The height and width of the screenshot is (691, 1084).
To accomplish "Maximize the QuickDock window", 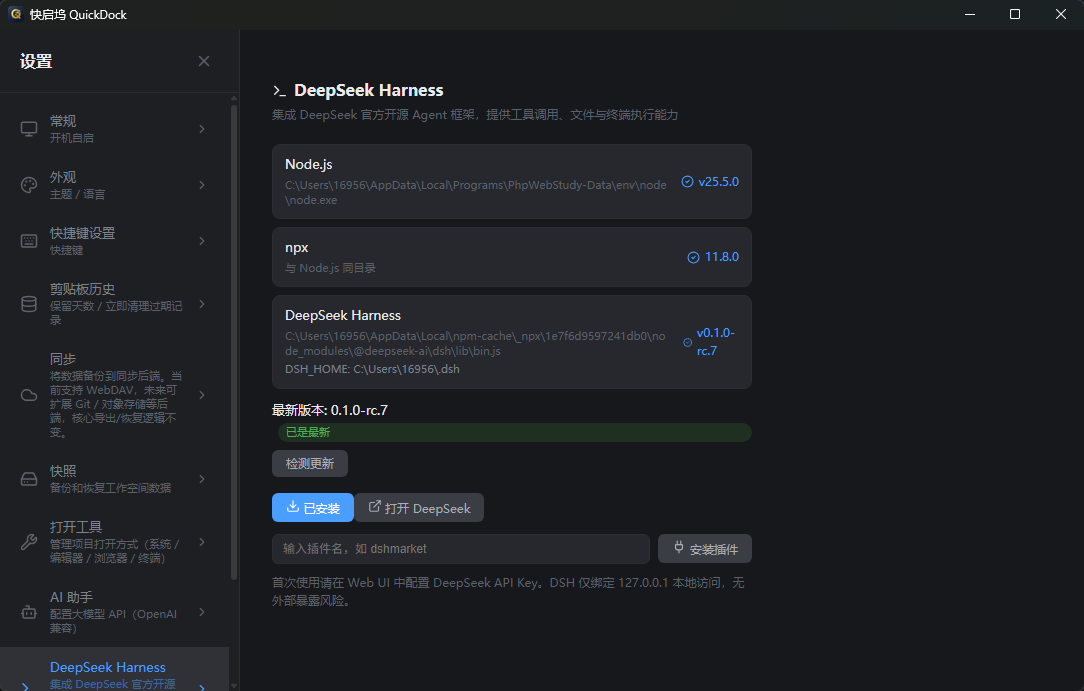I will [x=1015, y=14].
